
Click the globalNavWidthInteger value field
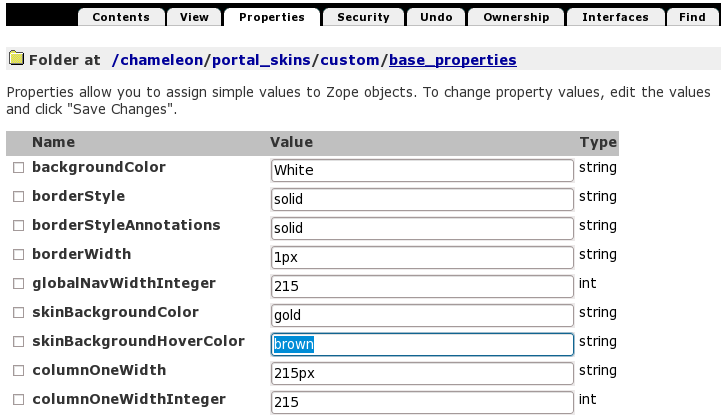coord(422,286)
